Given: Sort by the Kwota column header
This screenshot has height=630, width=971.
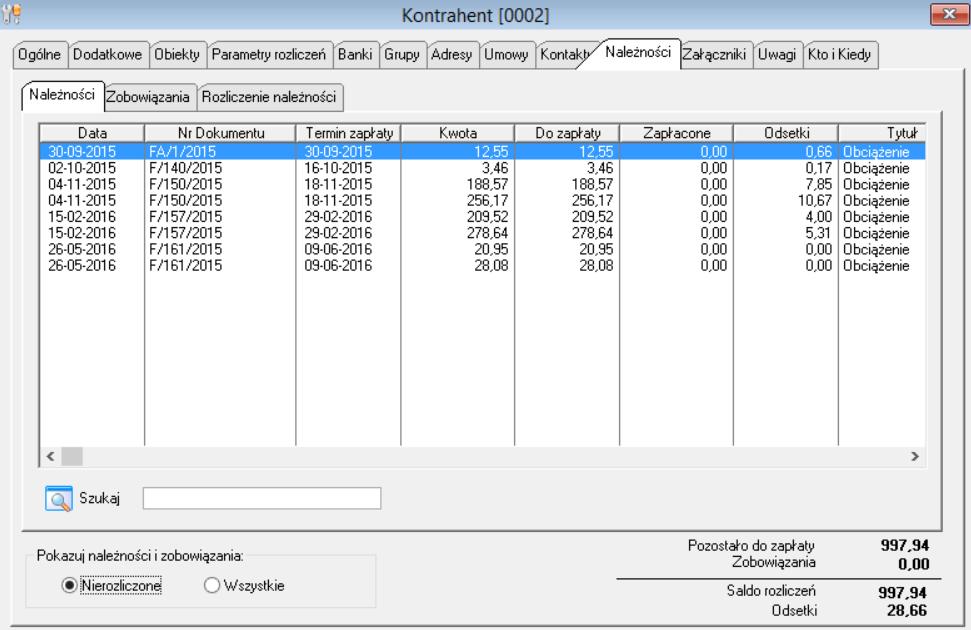Looking at the screenshot, I should [x=458, y=133].
